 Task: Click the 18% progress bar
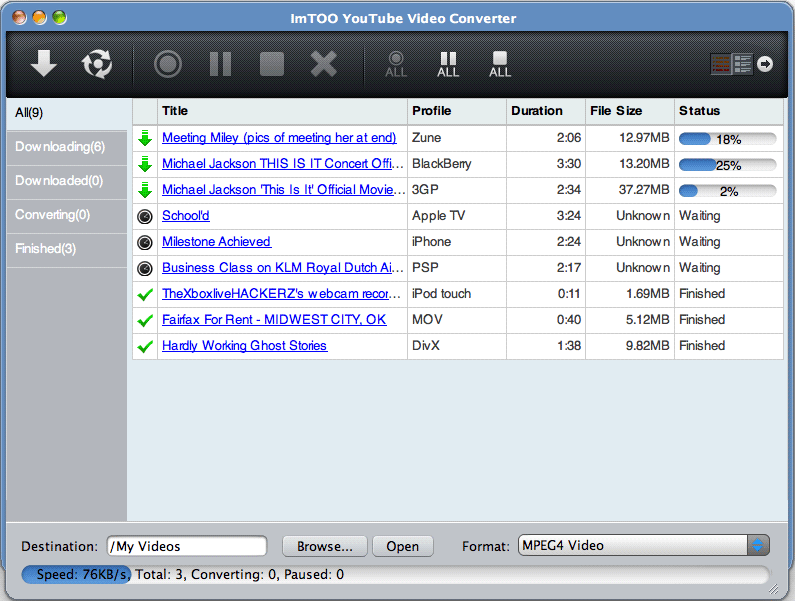point(728,139)
